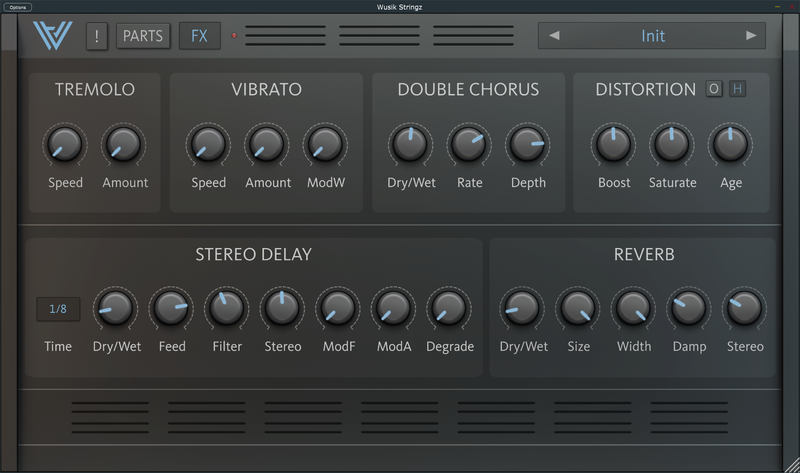800x473 pixels.
Task: Click the Stereo Delay ModF knob
Action: (338, 308)
